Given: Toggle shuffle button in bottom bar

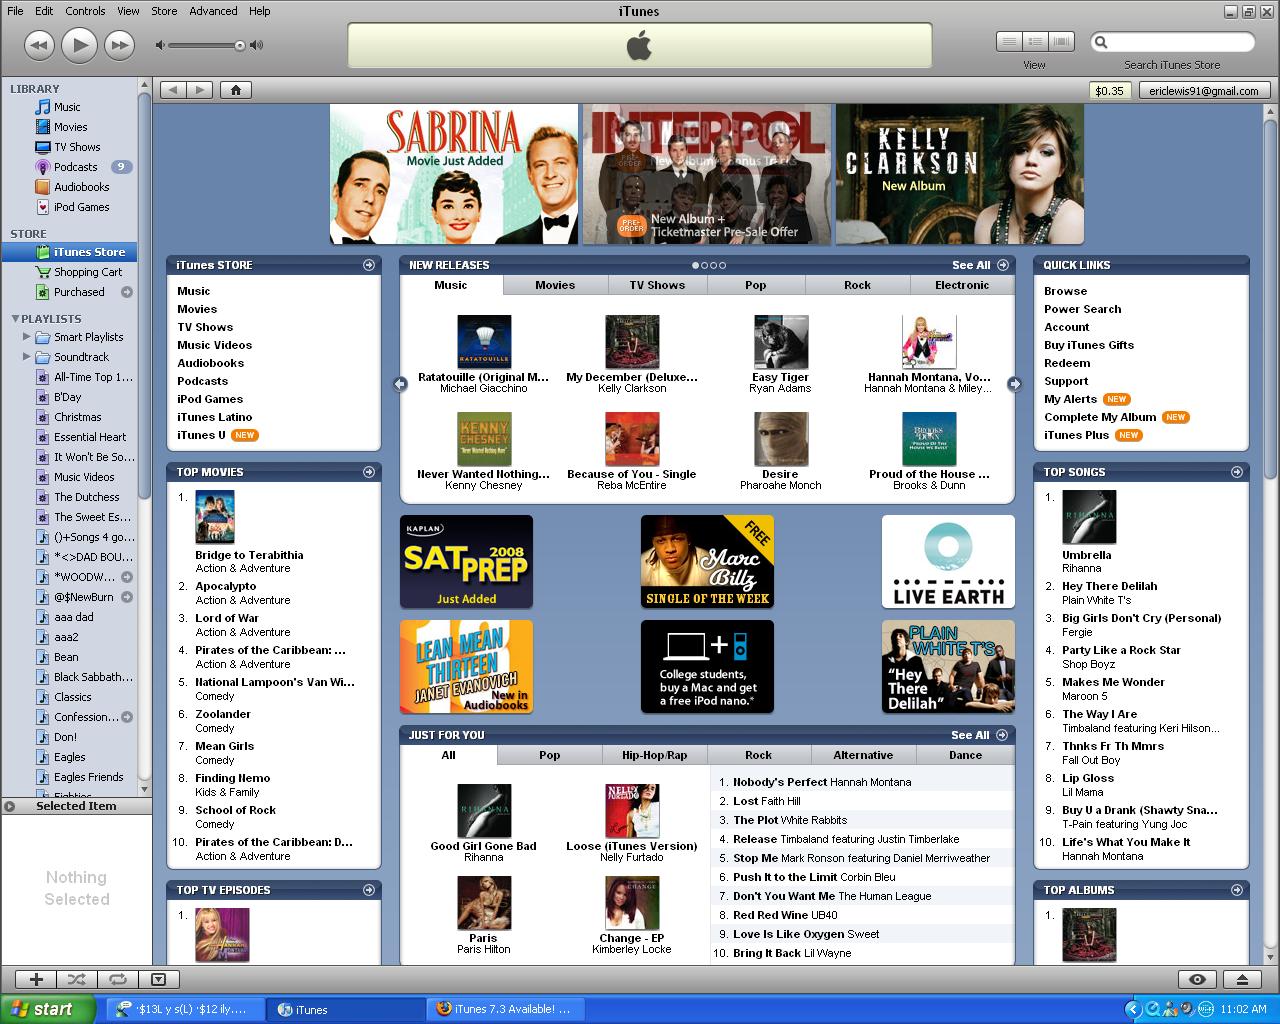Looking at the screenshot, I should click(x=76, y=979).
